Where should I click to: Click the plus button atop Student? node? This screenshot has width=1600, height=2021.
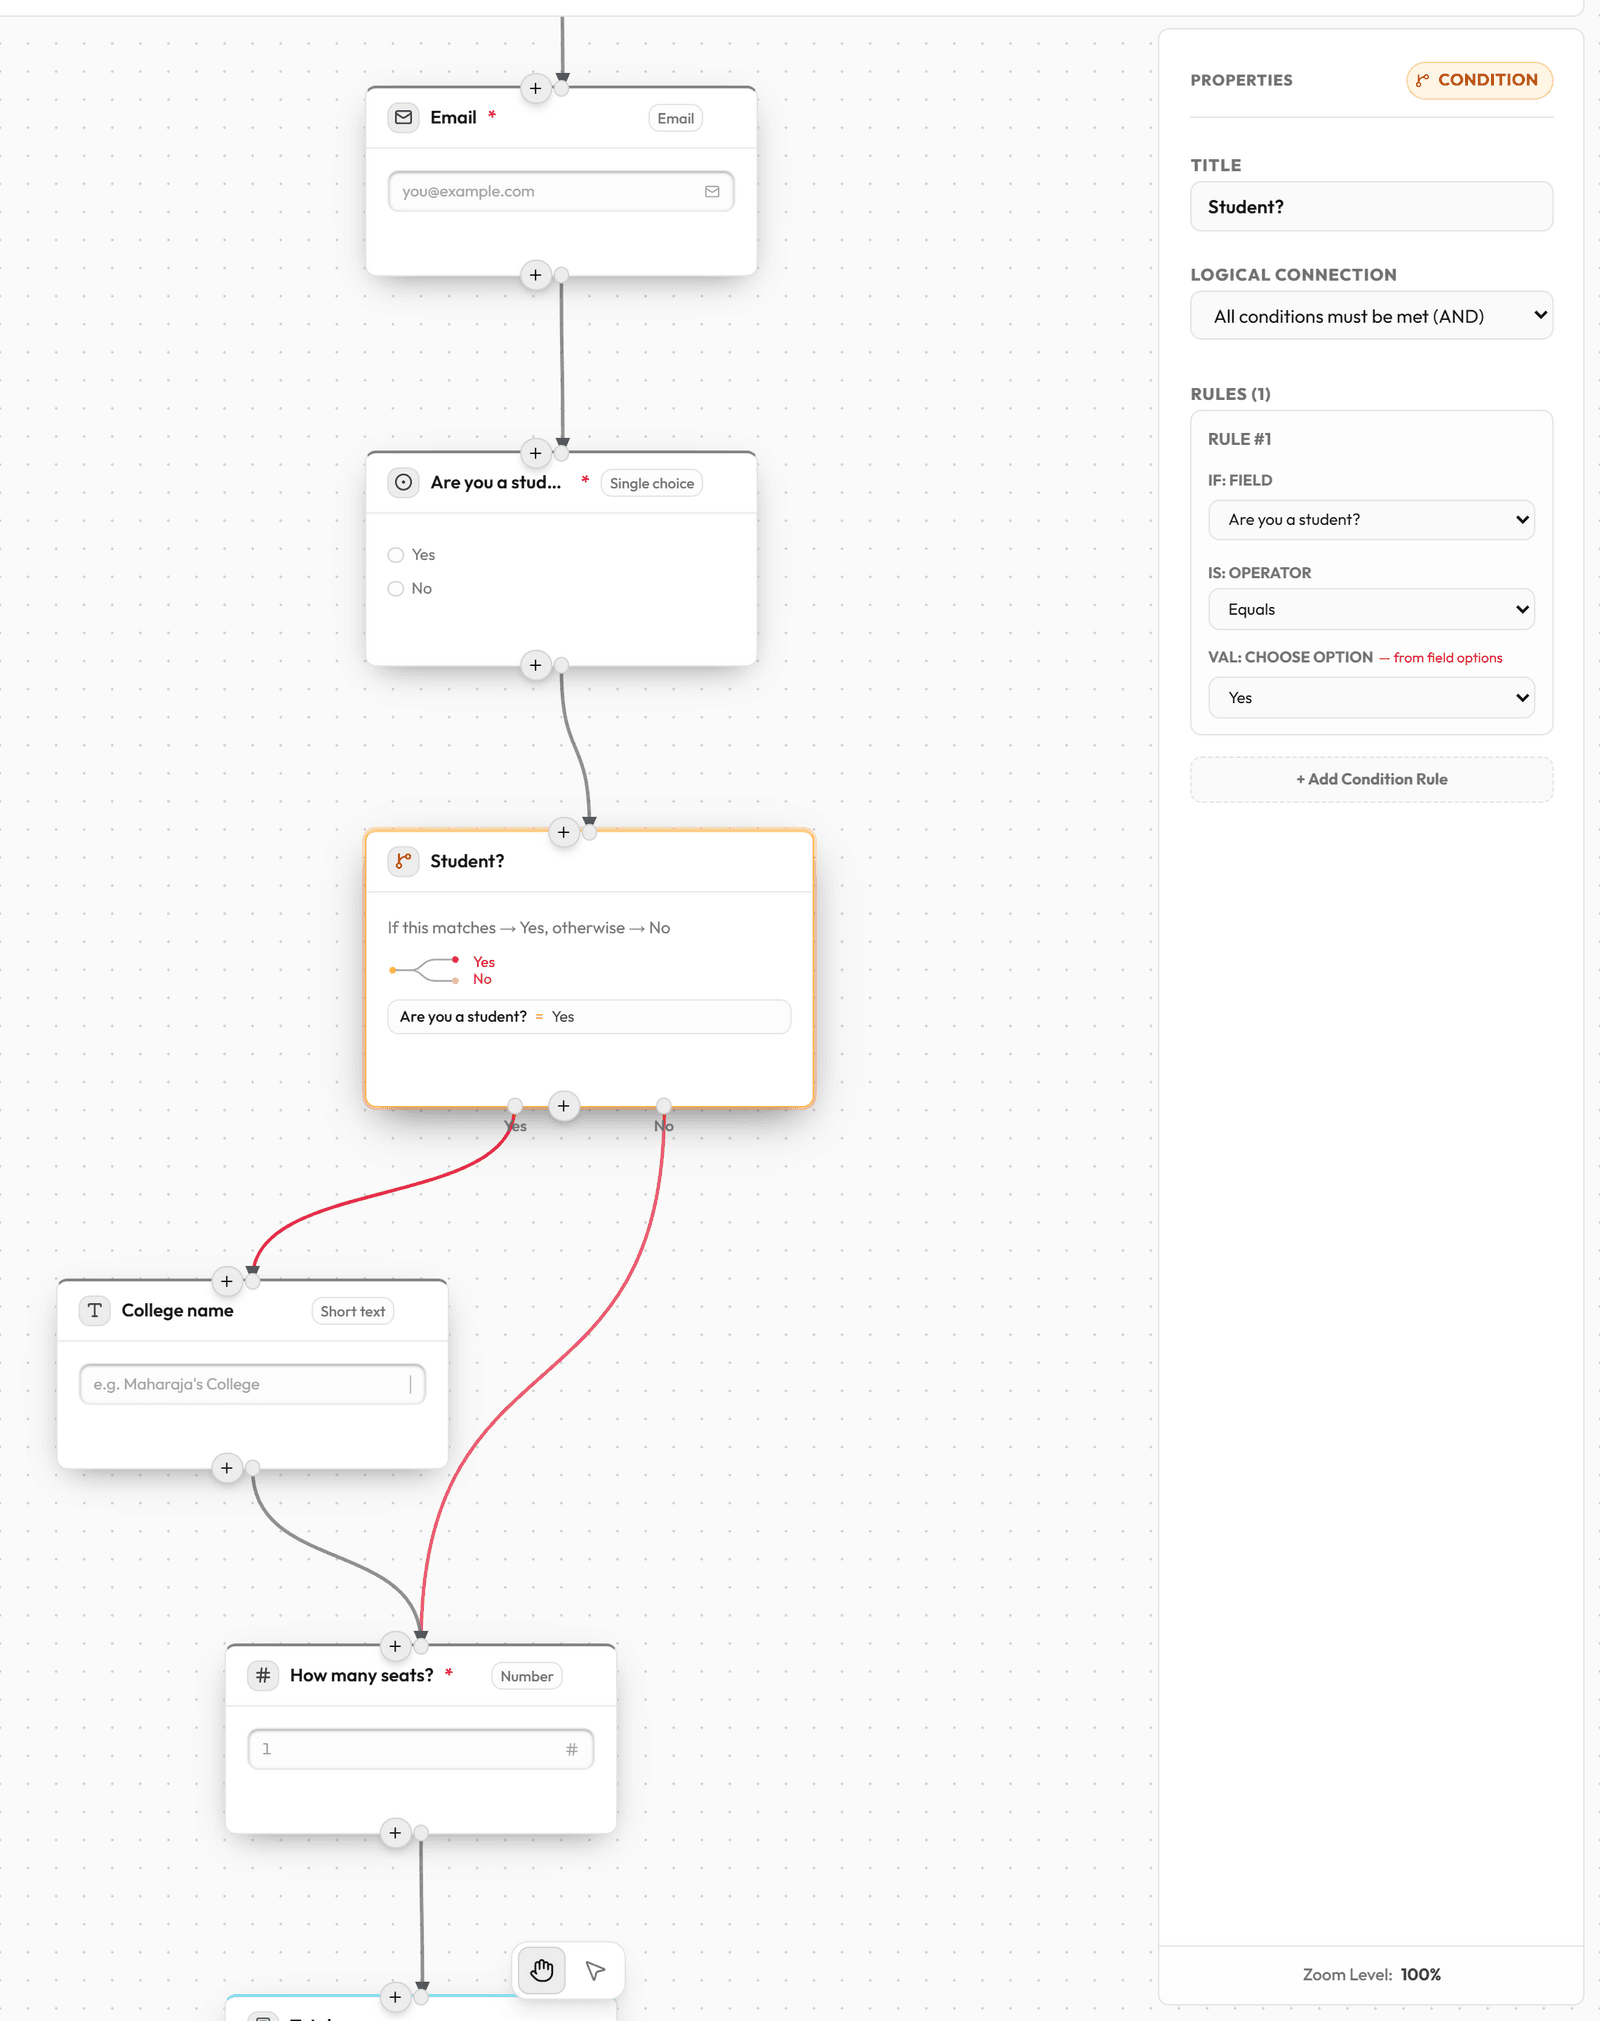[564, 832]
